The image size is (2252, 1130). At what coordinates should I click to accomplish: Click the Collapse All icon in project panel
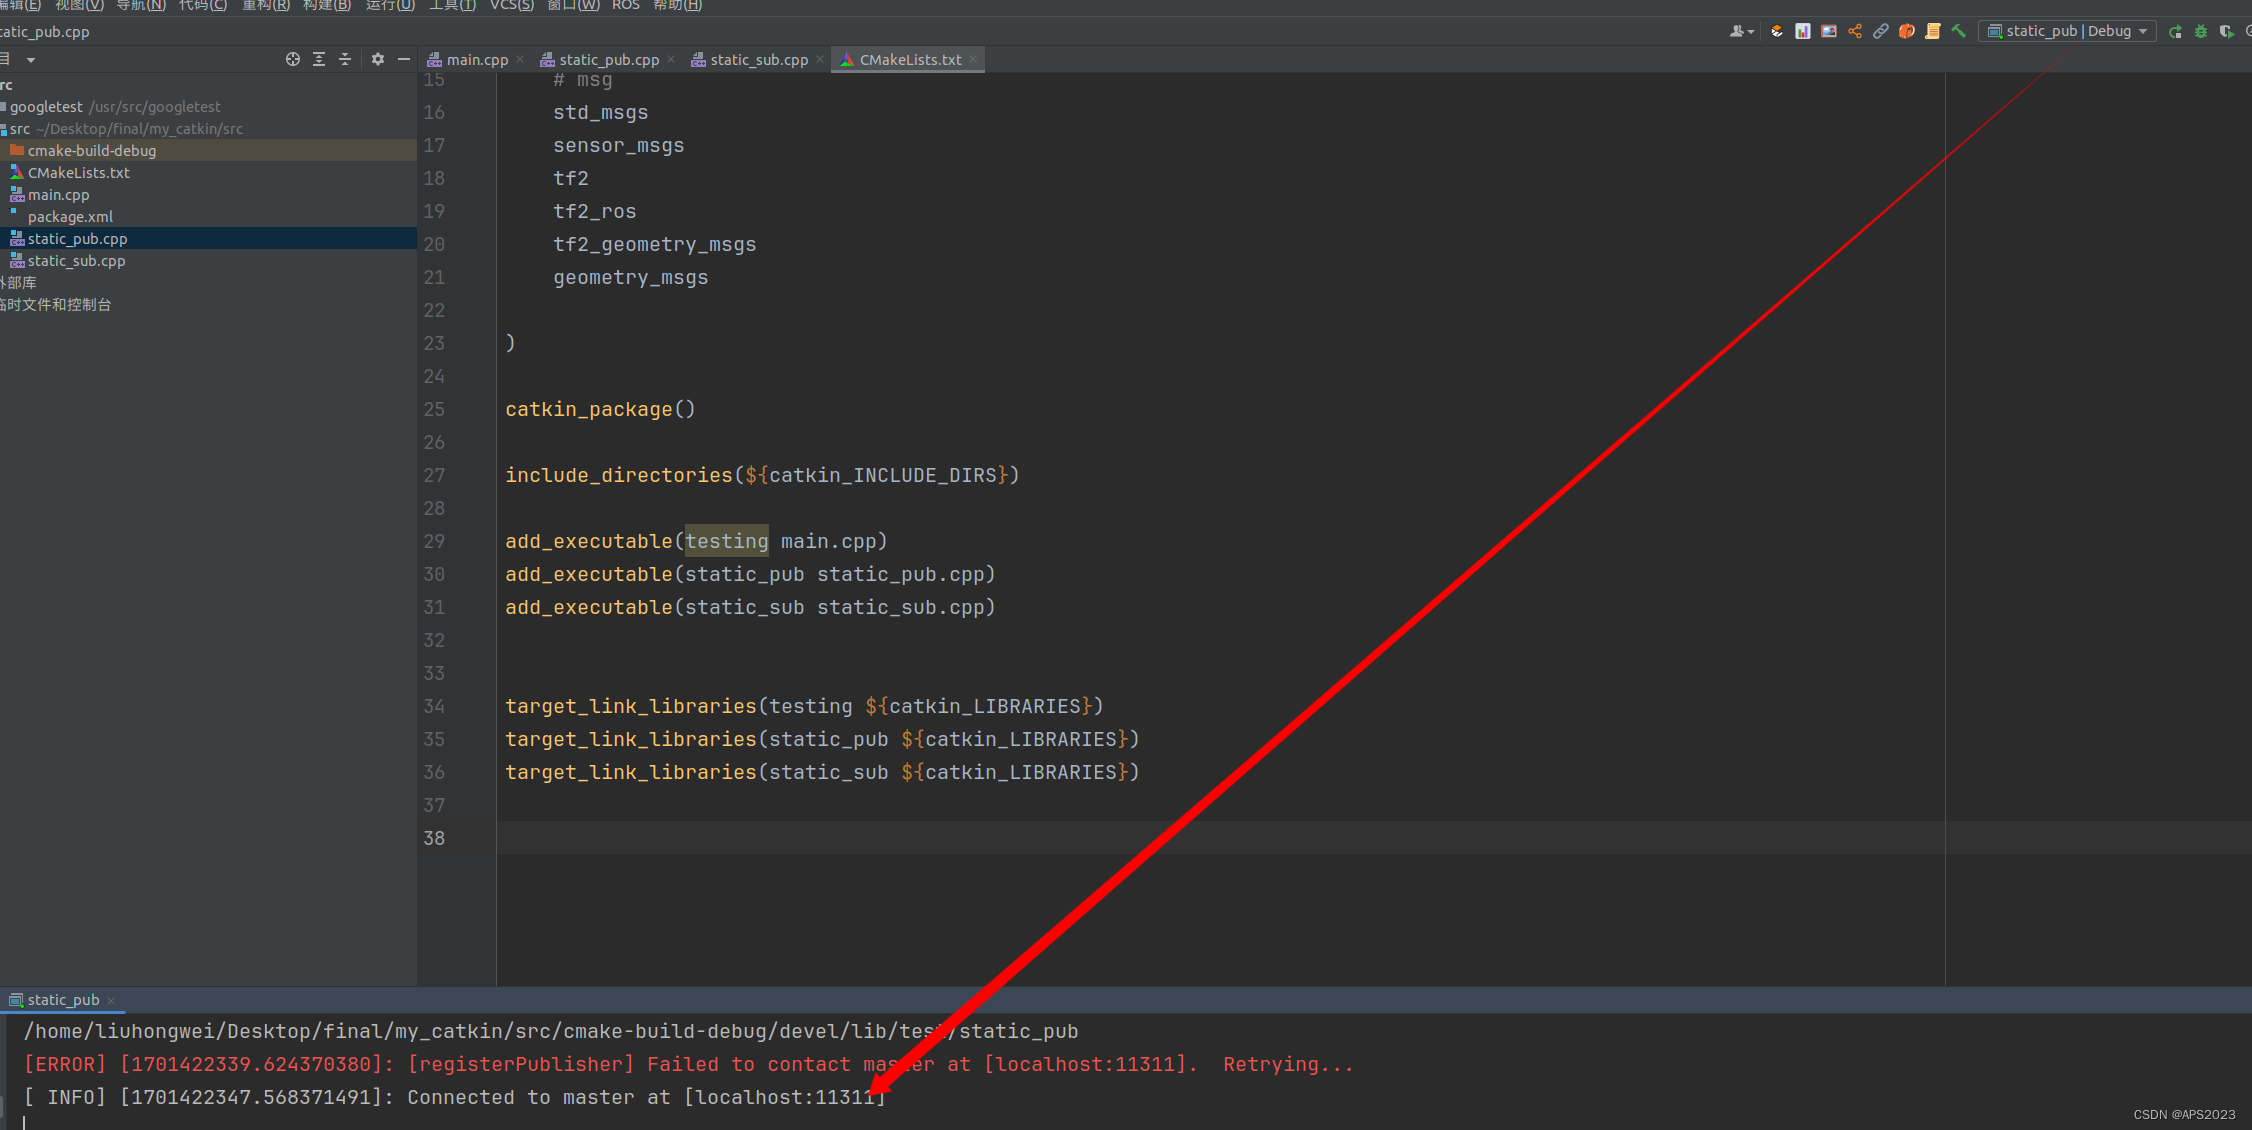pos(345,59)
